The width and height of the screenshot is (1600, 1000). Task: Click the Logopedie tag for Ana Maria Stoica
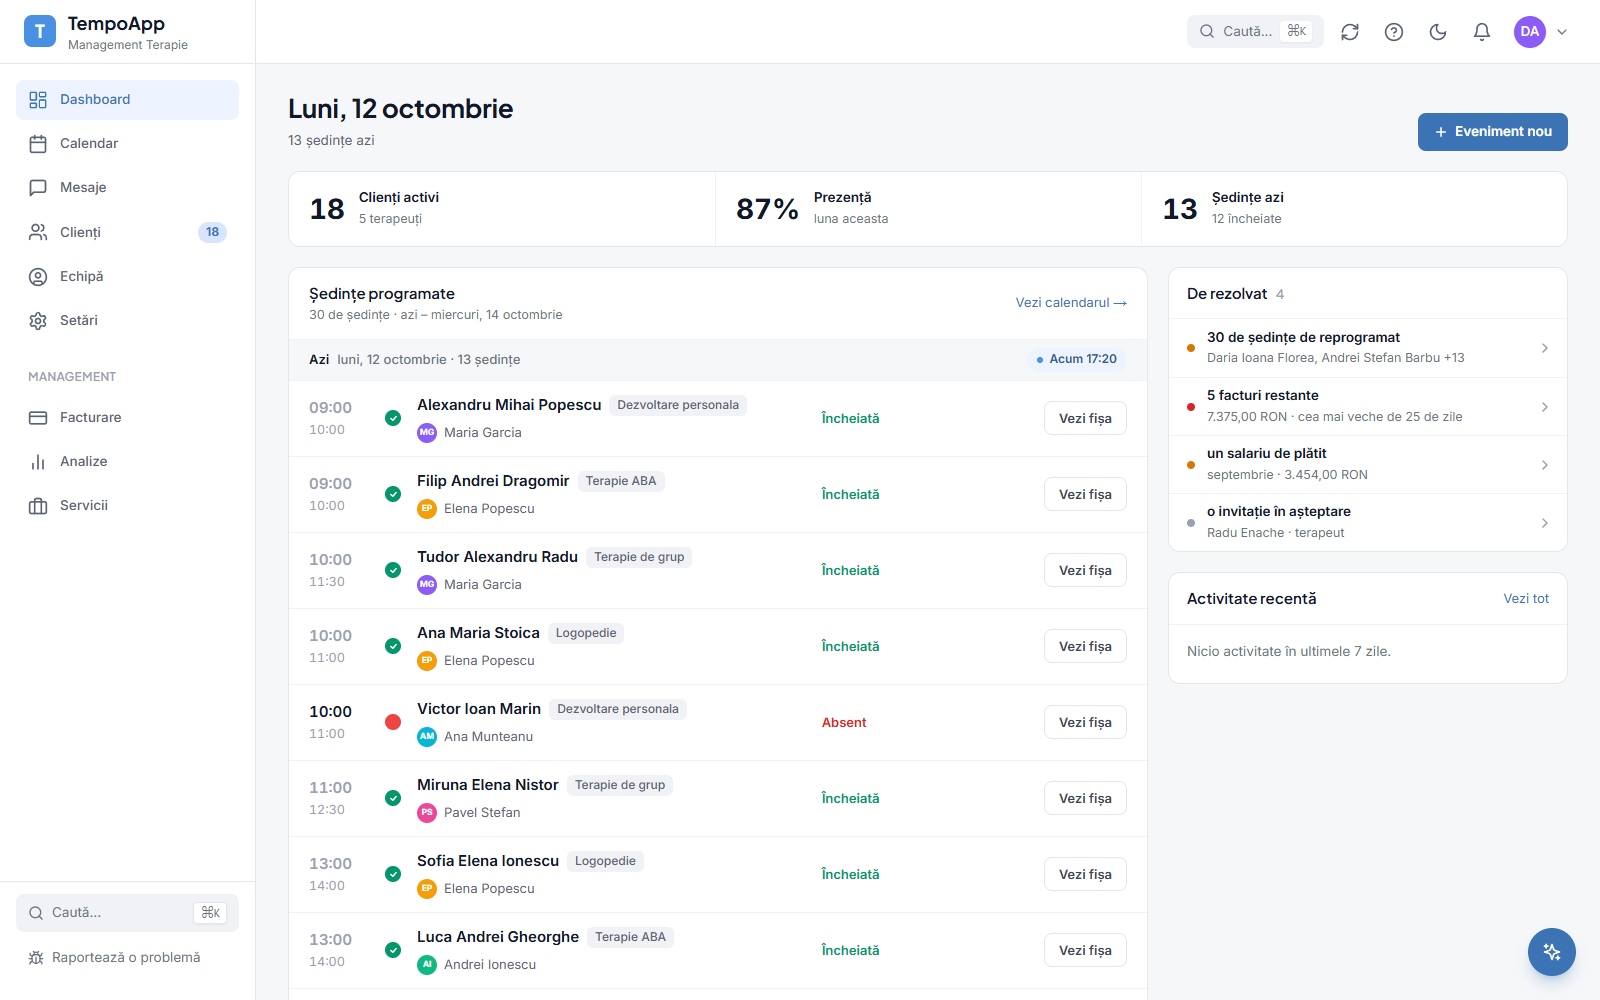(x=586, y=633)
